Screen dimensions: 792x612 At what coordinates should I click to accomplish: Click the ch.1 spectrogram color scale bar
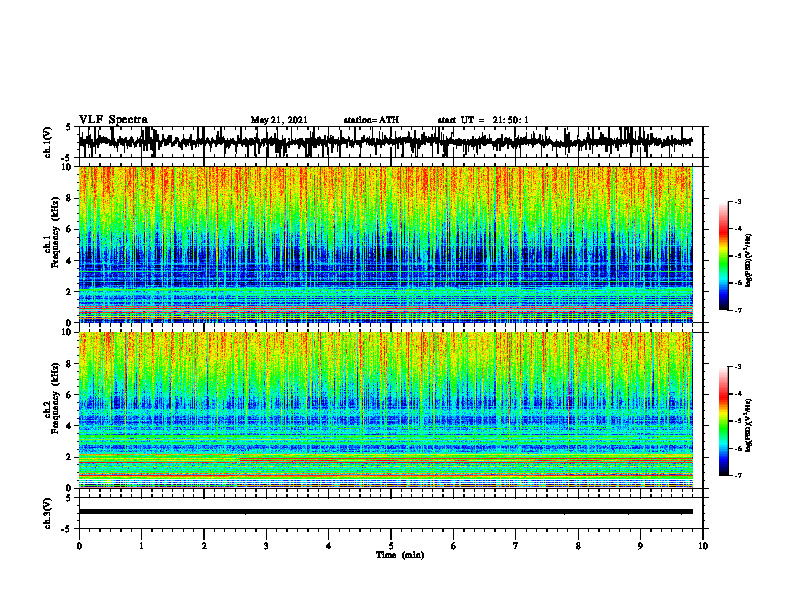coord(723,256)
